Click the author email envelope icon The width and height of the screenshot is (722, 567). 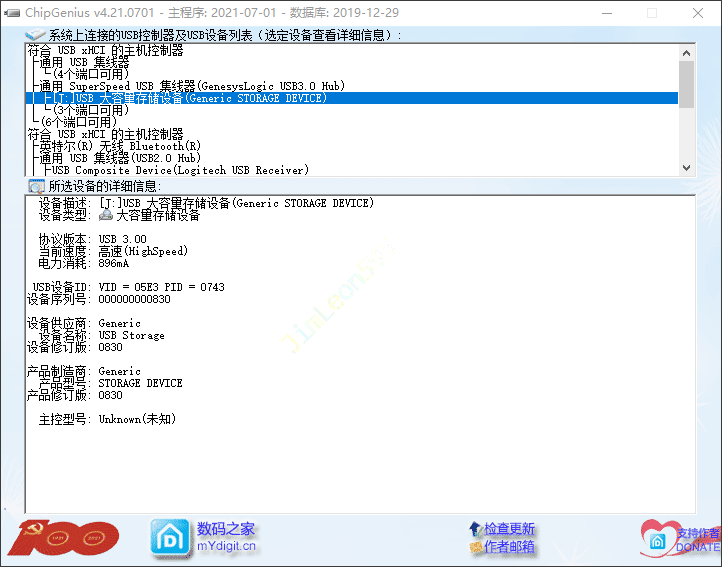474,547
